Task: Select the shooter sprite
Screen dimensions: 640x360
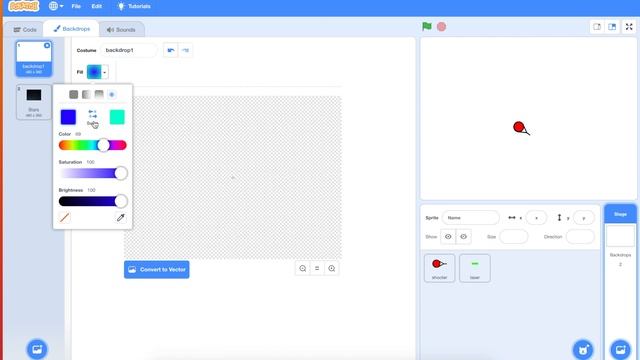Action: [x=440, y=268]
